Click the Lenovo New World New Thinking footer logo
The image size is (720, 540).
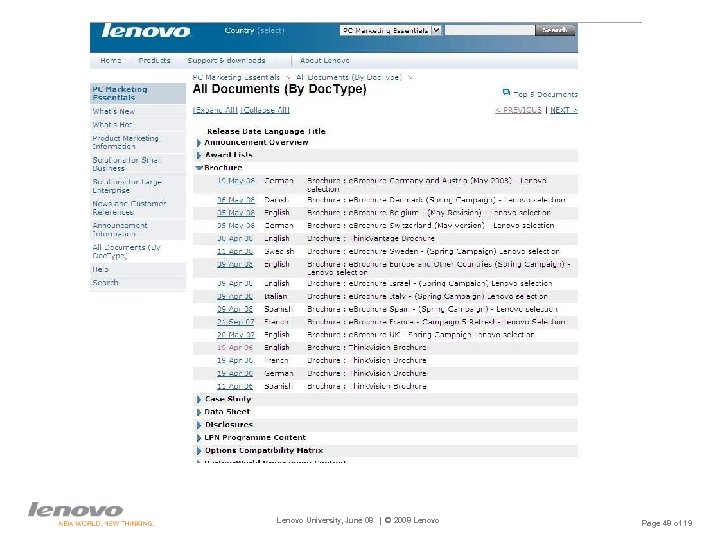click(x=91, y=515)
